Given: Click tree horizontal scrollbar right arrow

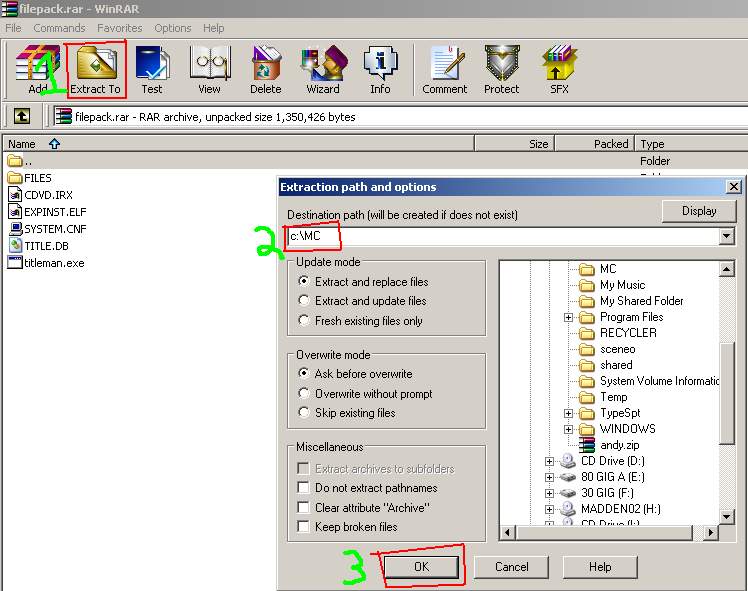Looking at the screenshot, I should click(x=711, y=532).
